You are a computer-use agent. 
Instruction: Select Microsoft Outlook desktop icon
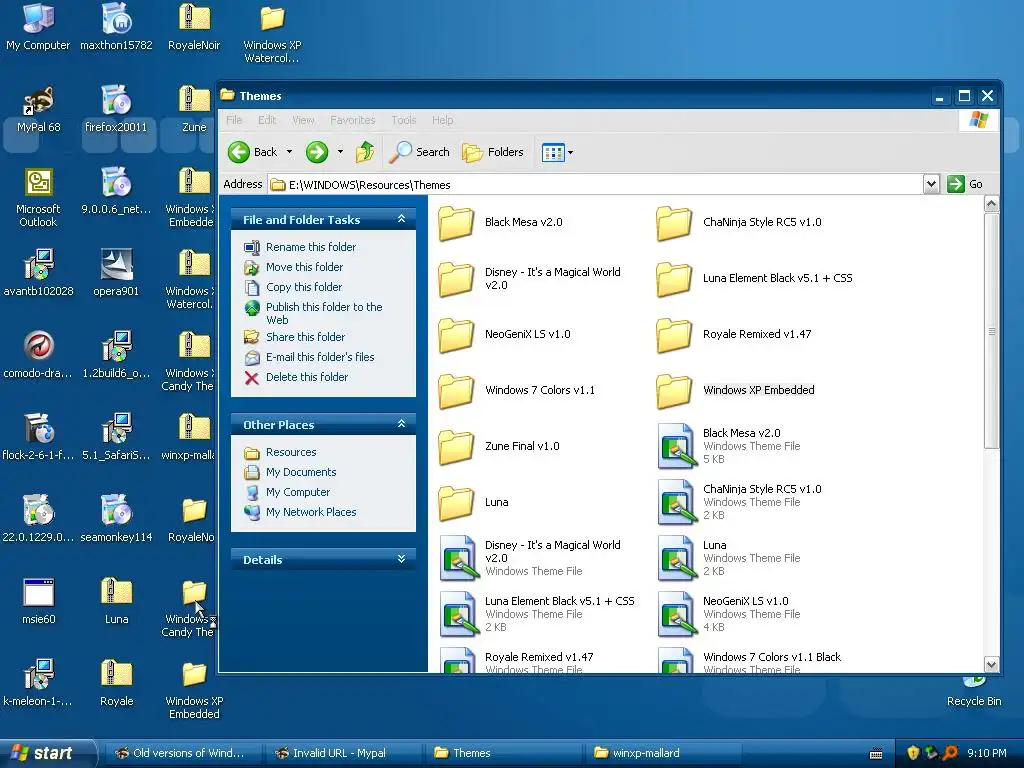(x=38, y=197)
